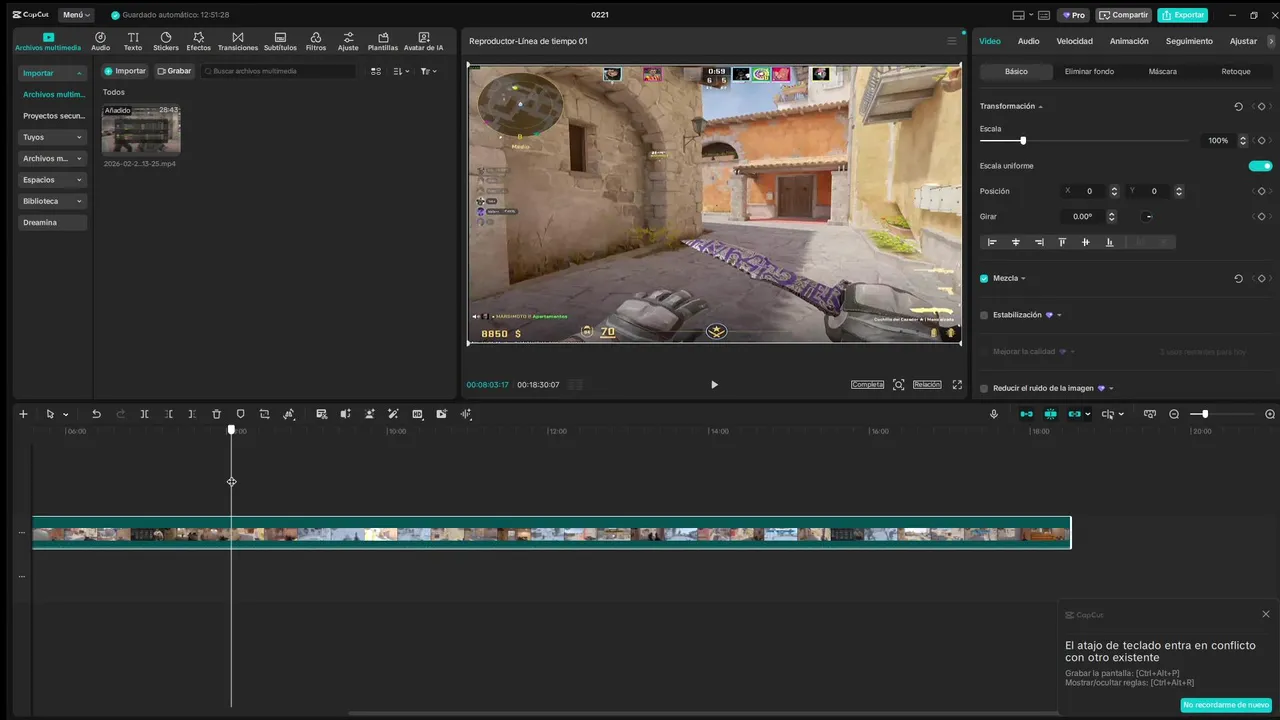
Task: Click No recordarme de nuevo
Action: point(1226,705)
